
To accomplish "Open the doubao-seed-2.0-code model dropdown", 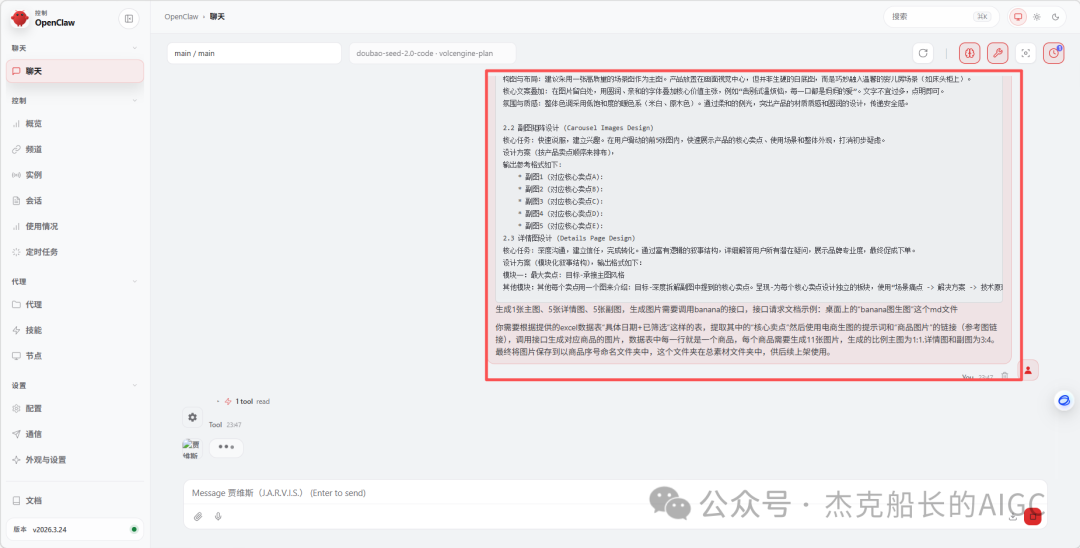I will [x=433, y=53].
